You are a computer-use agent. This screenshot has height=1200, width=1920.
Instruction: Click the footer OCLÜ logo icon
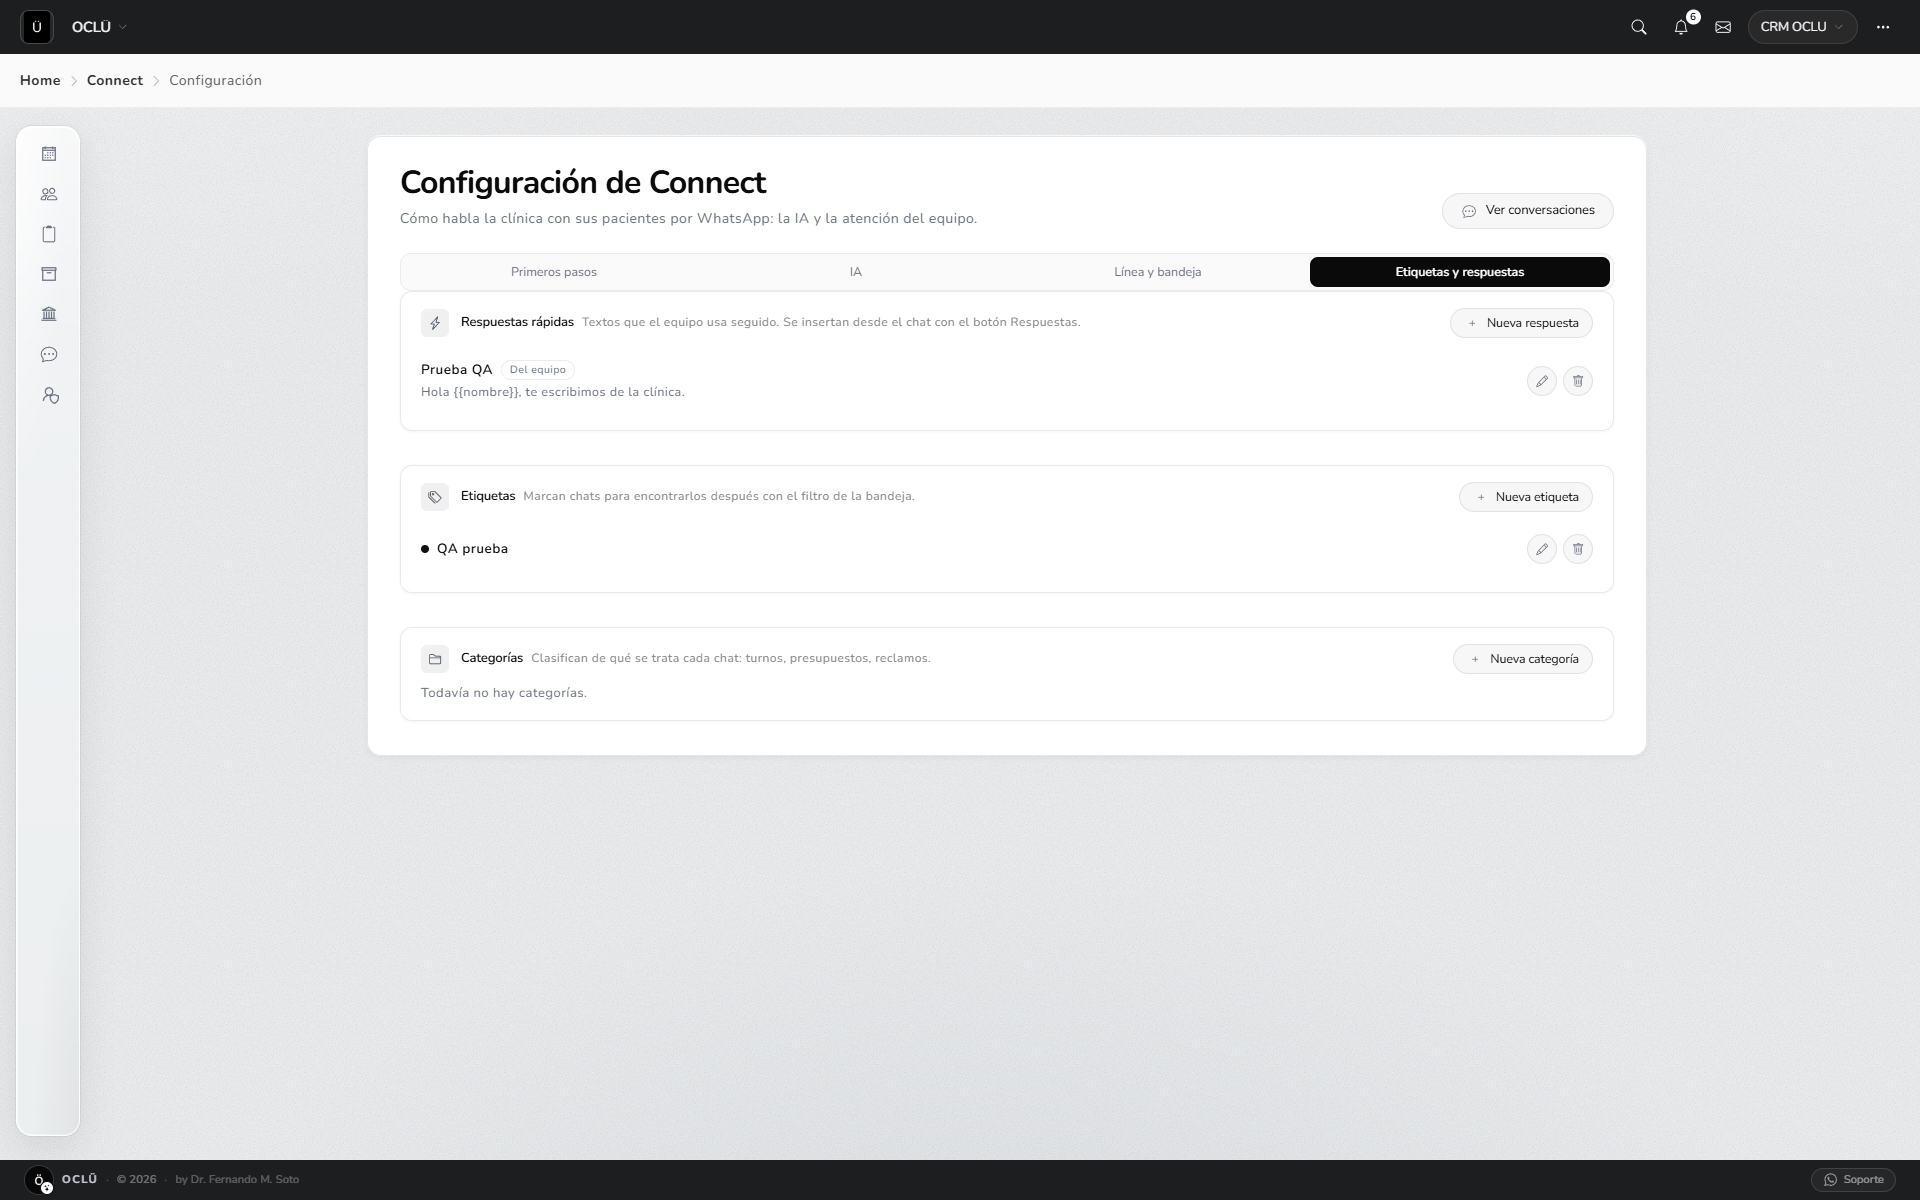(x=39, y=1180)
